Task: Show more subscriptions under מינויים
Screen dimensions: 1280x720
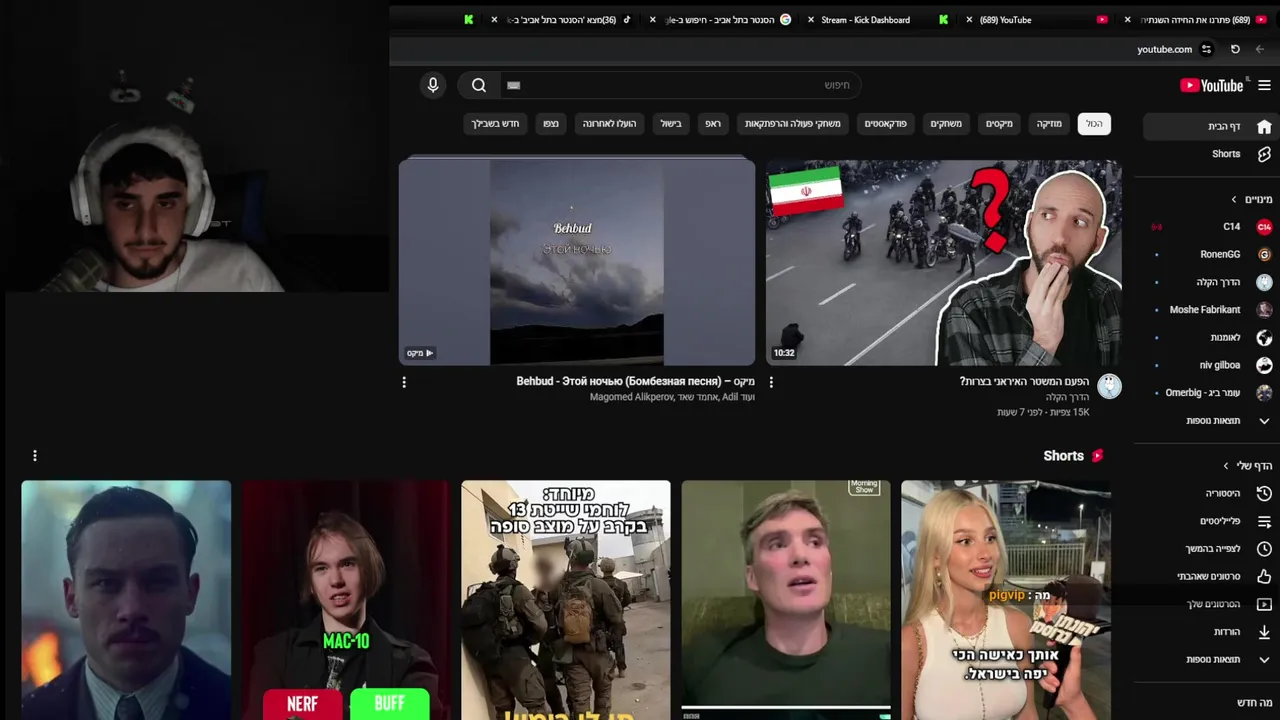Action: point(1209,421)
